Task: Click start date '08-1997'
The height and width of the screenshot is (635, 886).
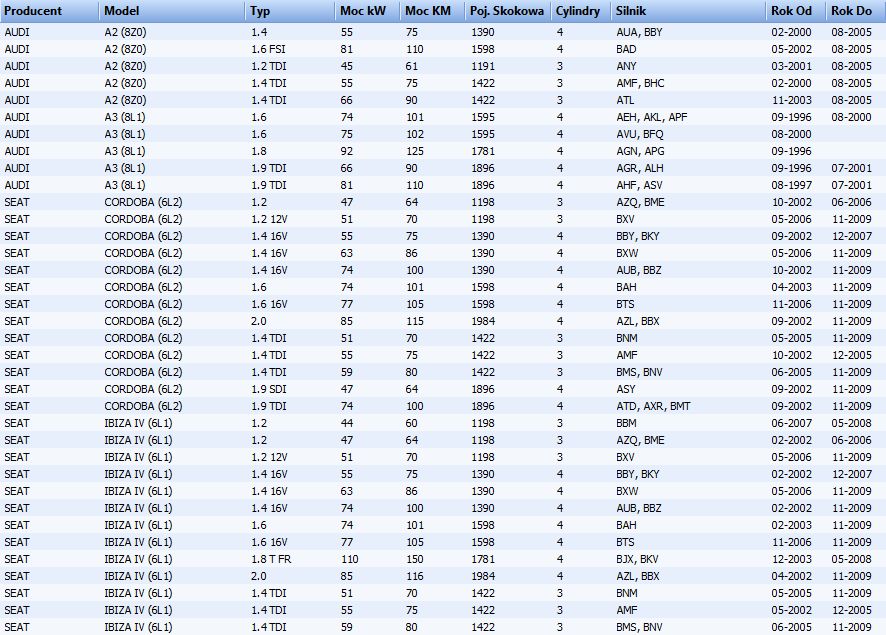Action: 792,185
